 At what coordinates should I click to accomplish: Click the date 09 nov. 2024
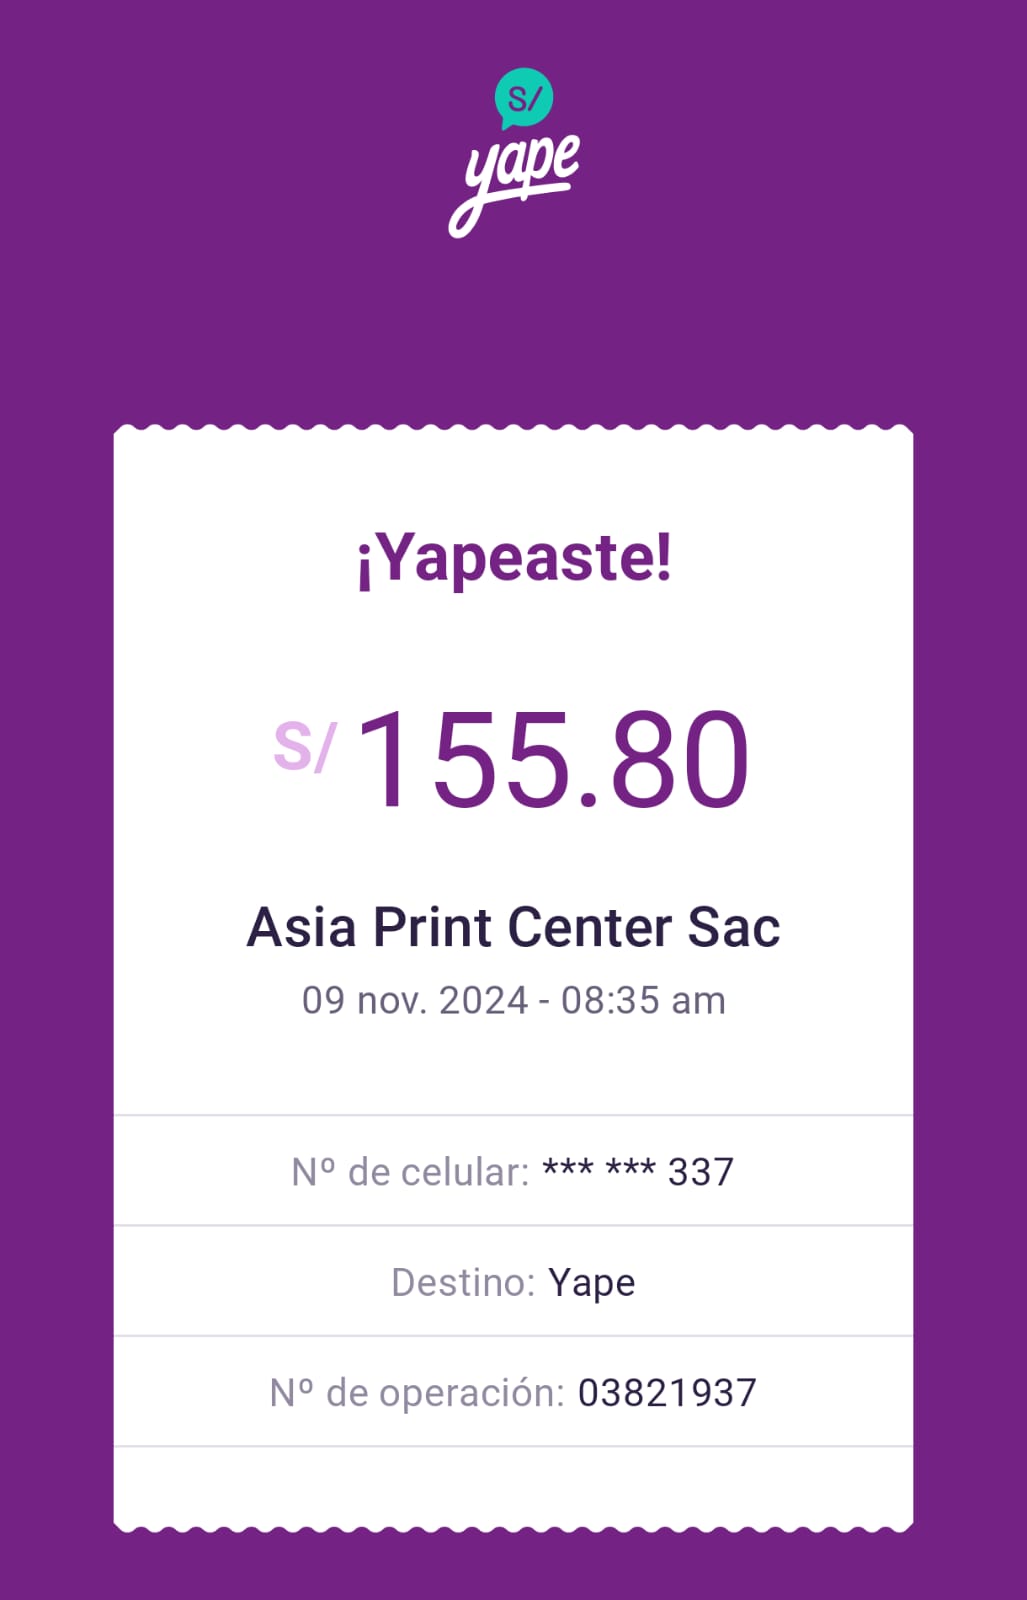(x=414, y=1000)
